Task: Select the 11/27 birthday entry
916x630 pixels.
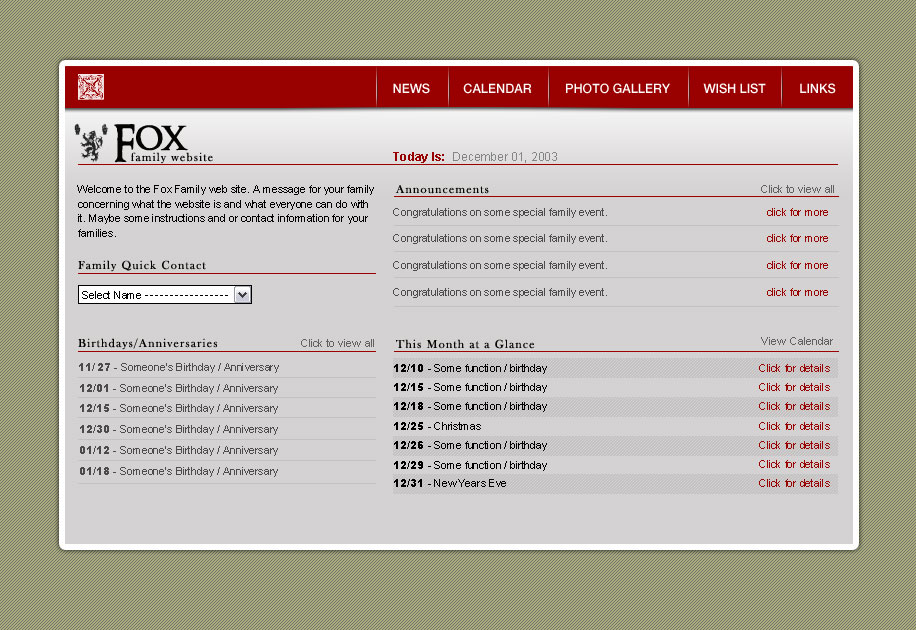Action: pos(178,367)
